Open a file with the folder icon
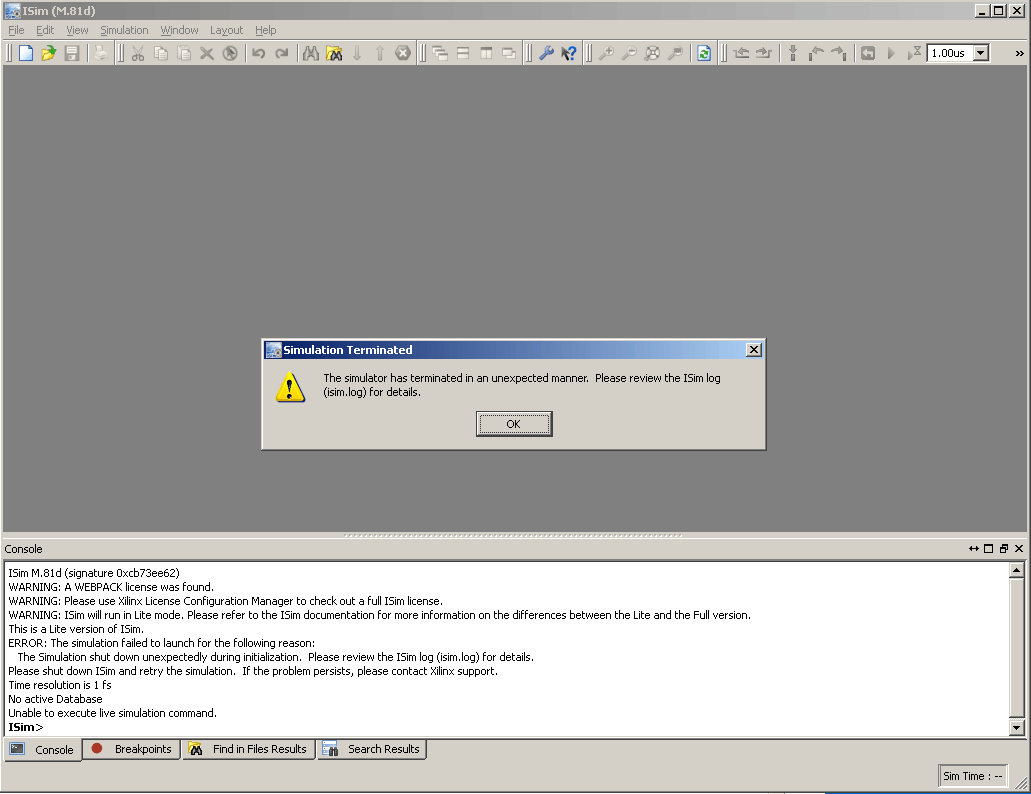The image size is (1031, 794). (49, 53)
